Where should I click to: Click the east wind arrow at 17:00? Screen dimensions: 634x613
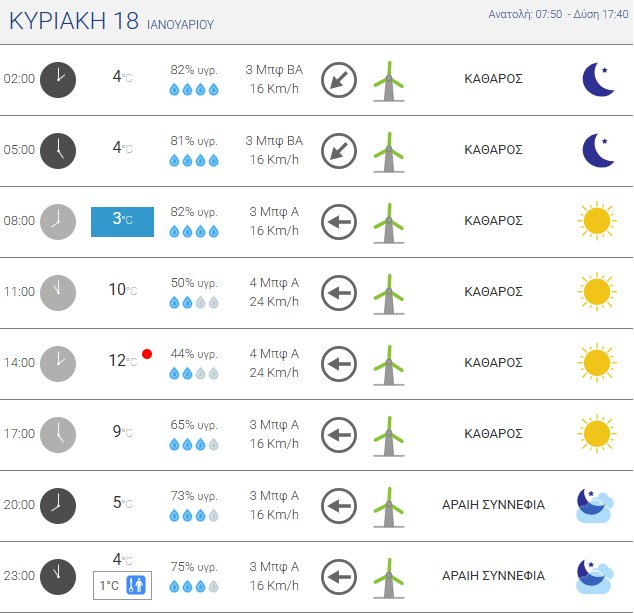click(x=339, y=434)
